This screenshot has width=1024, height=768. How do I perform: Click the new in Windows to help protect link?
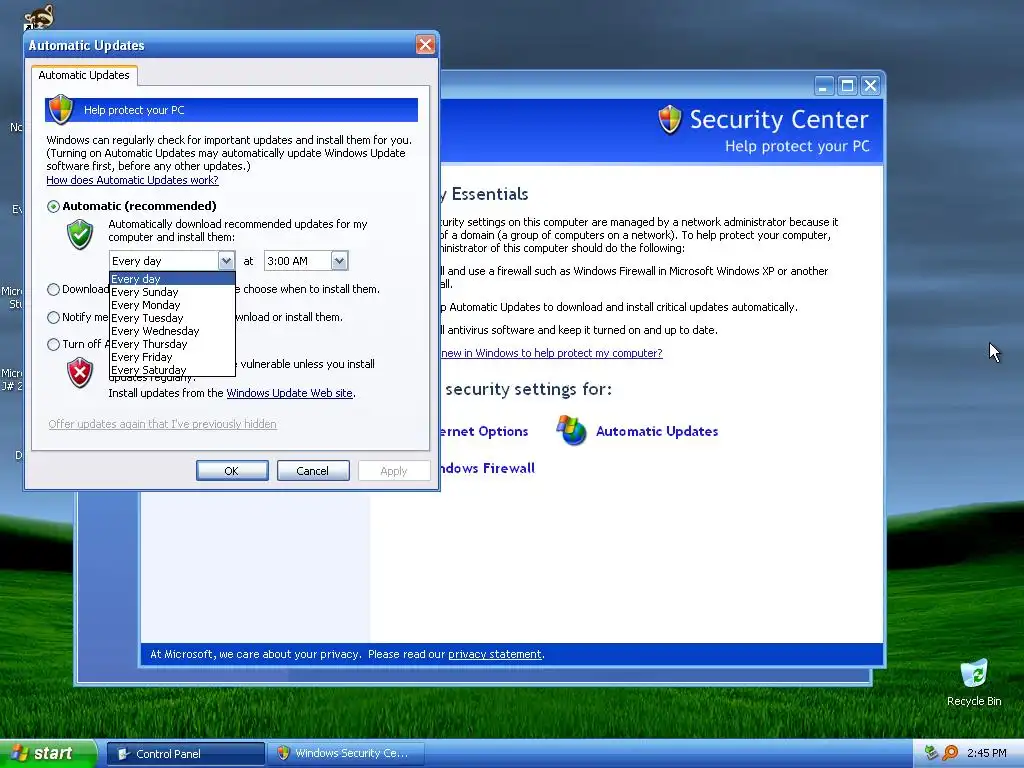click(552, 353)
